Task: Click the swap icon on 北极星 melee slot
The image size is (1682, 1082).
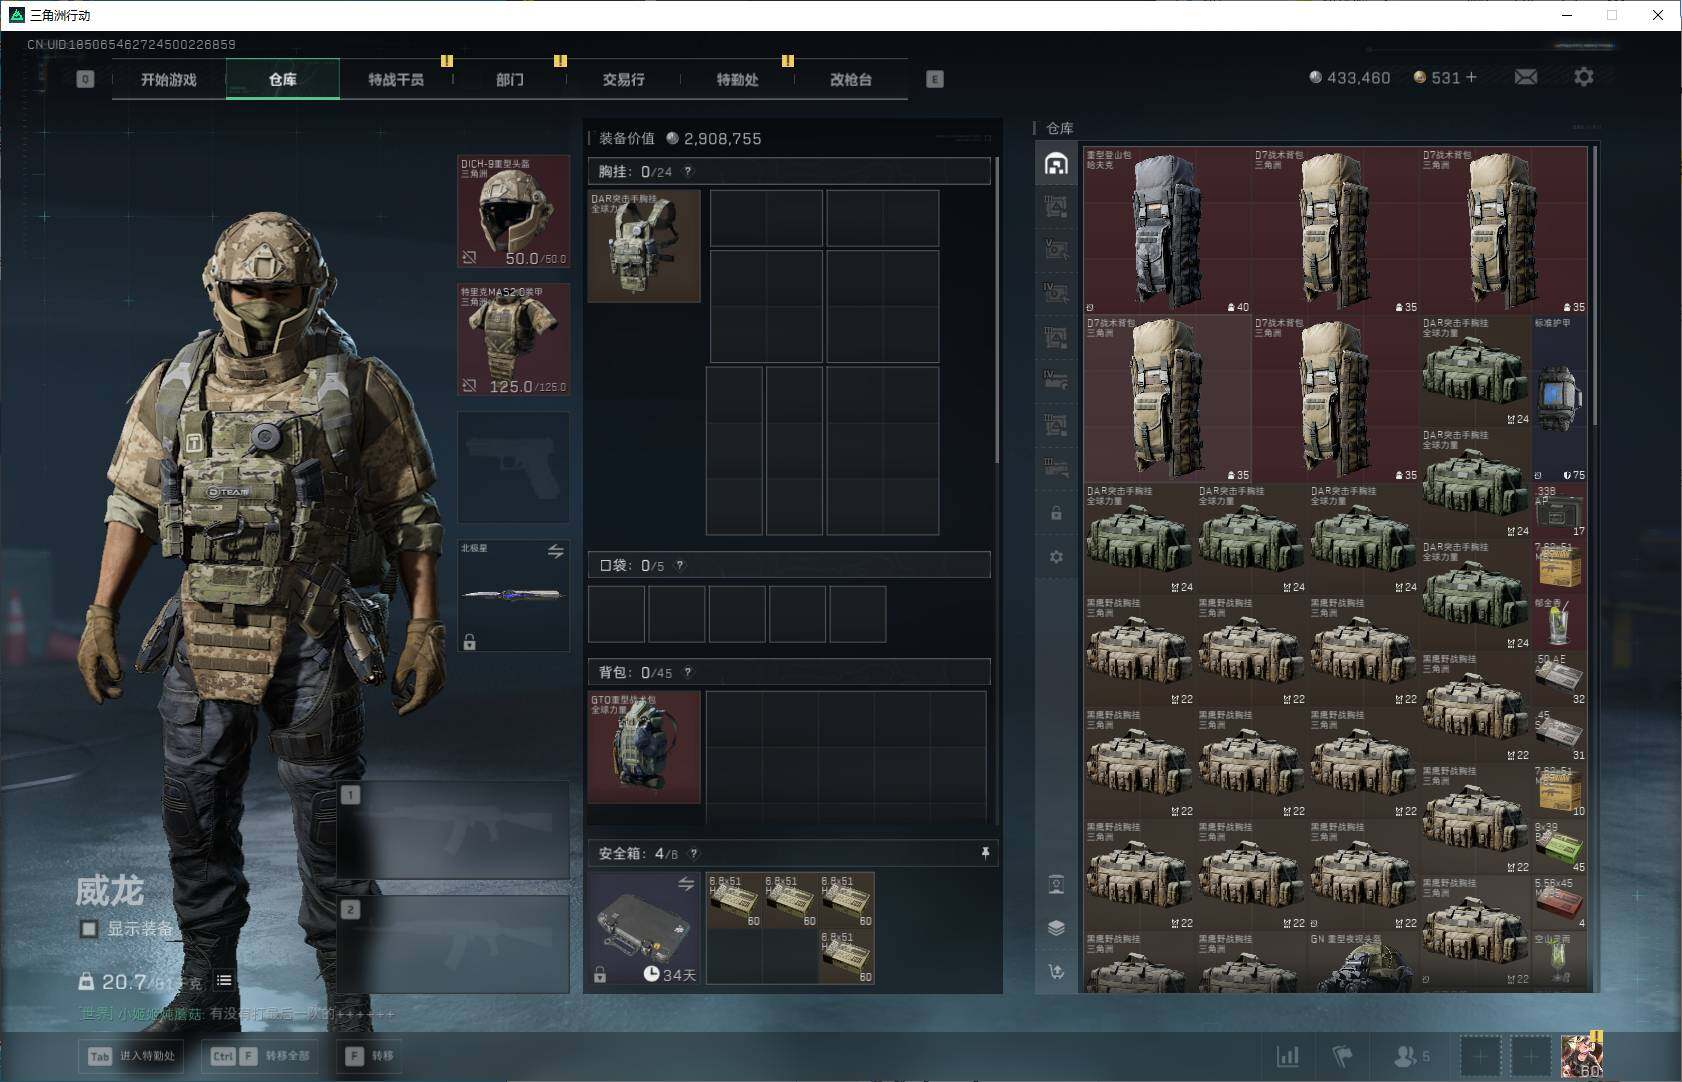Action: pyautogui.click(x=555, y=551)
